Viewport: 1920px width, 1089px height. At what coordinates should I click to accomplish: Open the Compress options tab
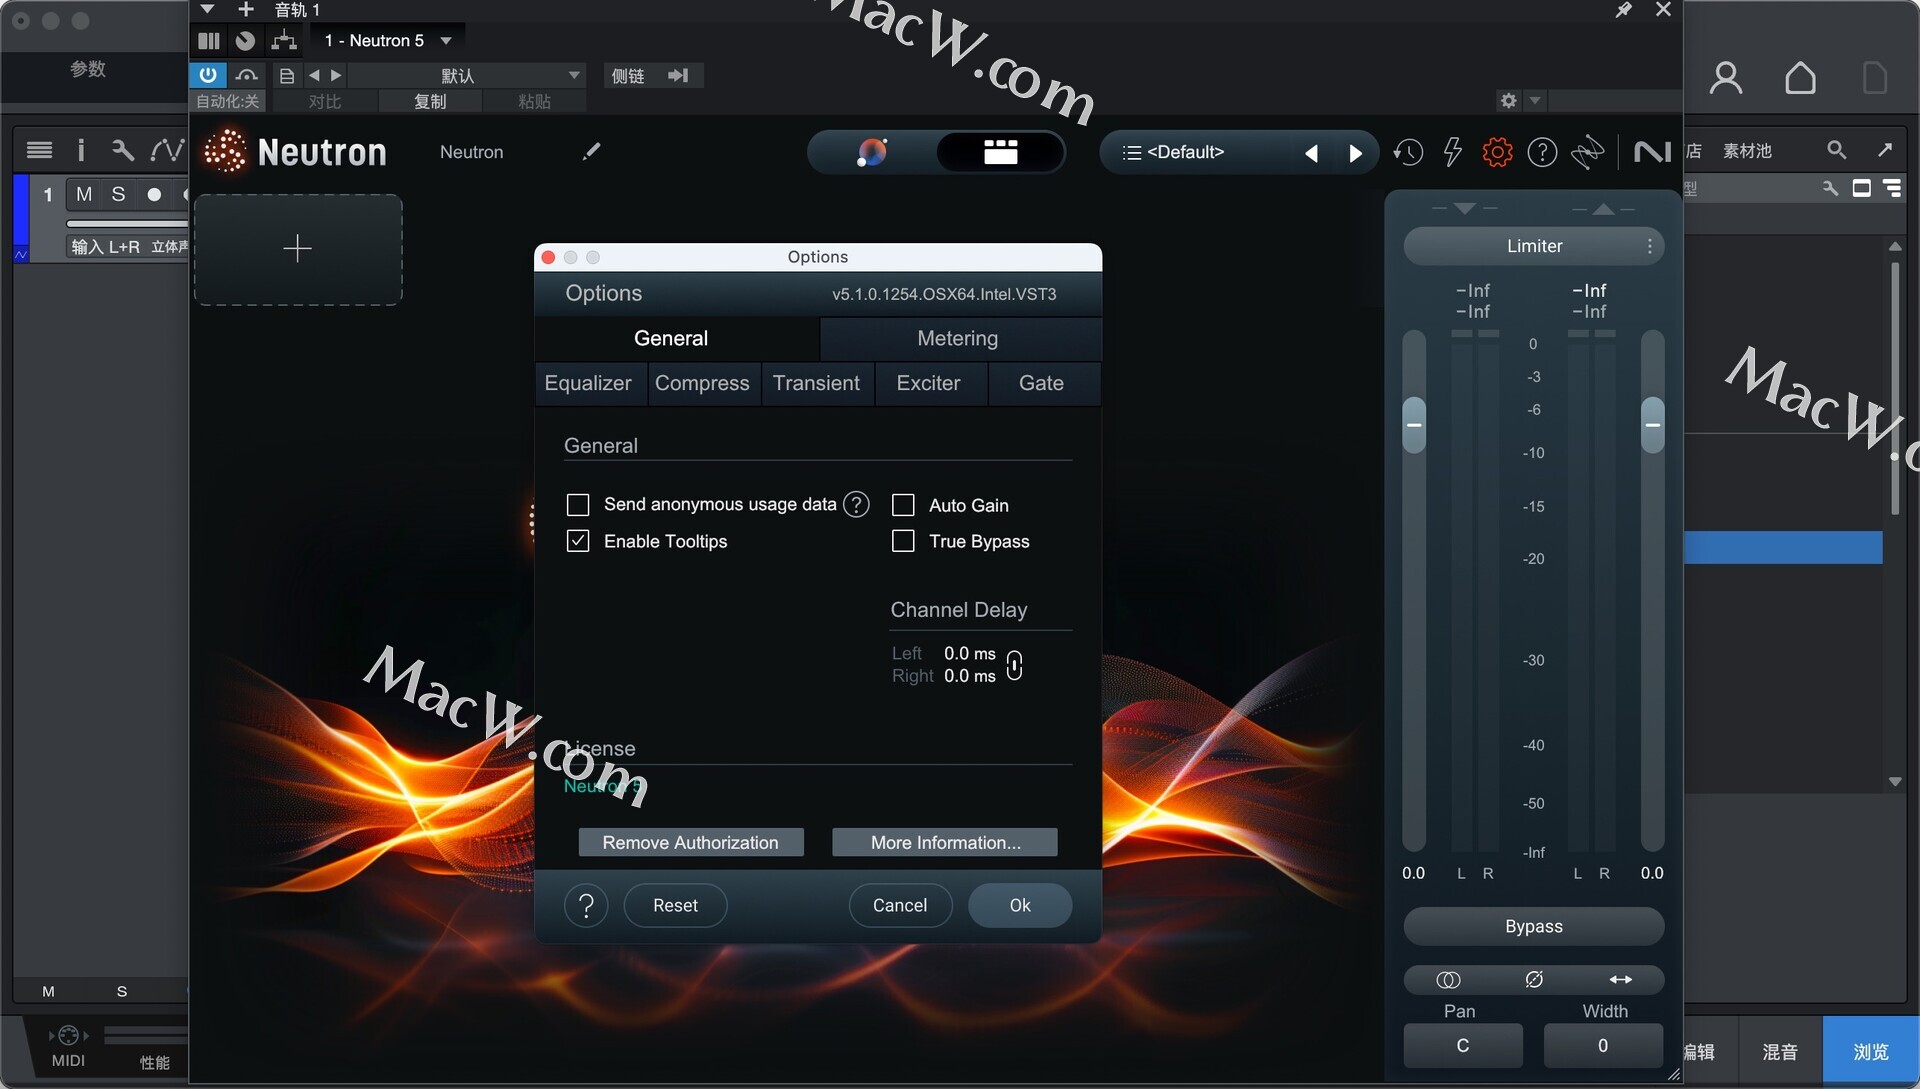pos(705,384)
